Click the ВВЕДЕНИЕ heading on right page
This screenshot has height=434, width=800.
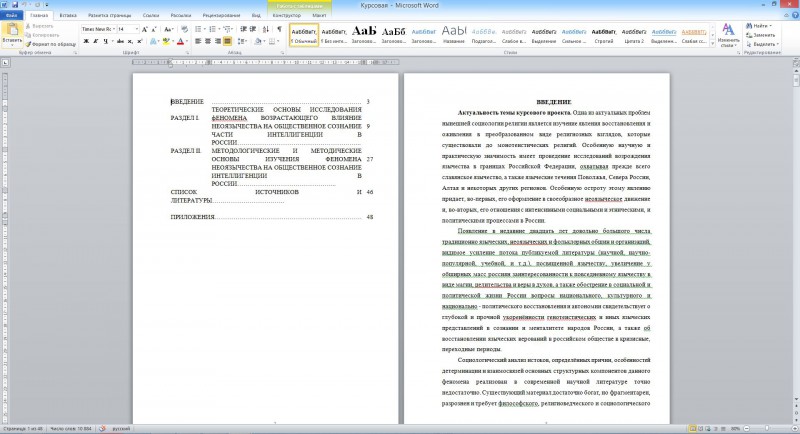(x=554, y=102)
